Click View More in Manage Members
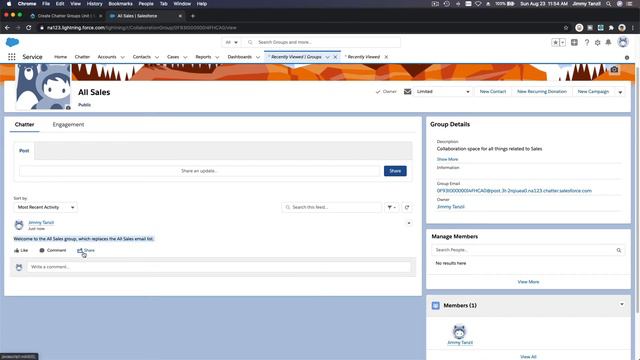 click(x=528, y=282)
